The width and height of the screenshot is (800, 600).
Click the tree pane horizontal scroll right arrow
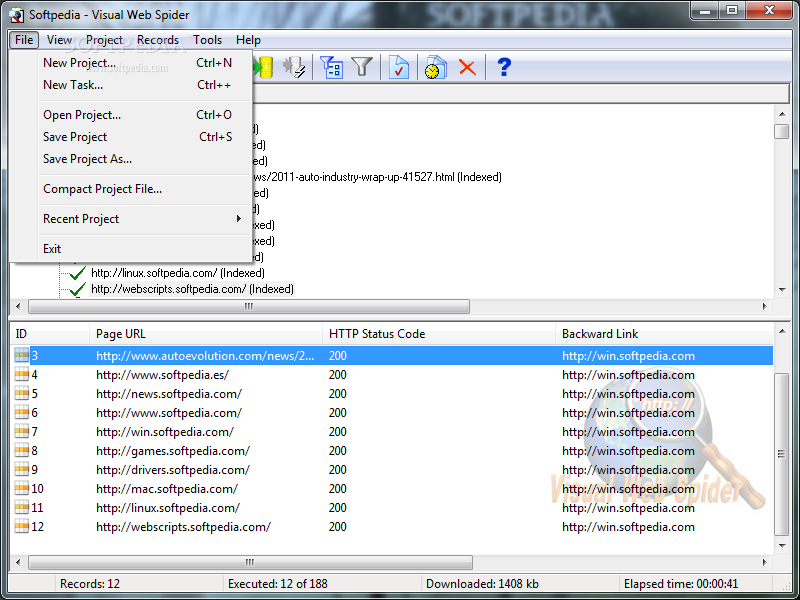pyautogui.click(x=765, y=306)
